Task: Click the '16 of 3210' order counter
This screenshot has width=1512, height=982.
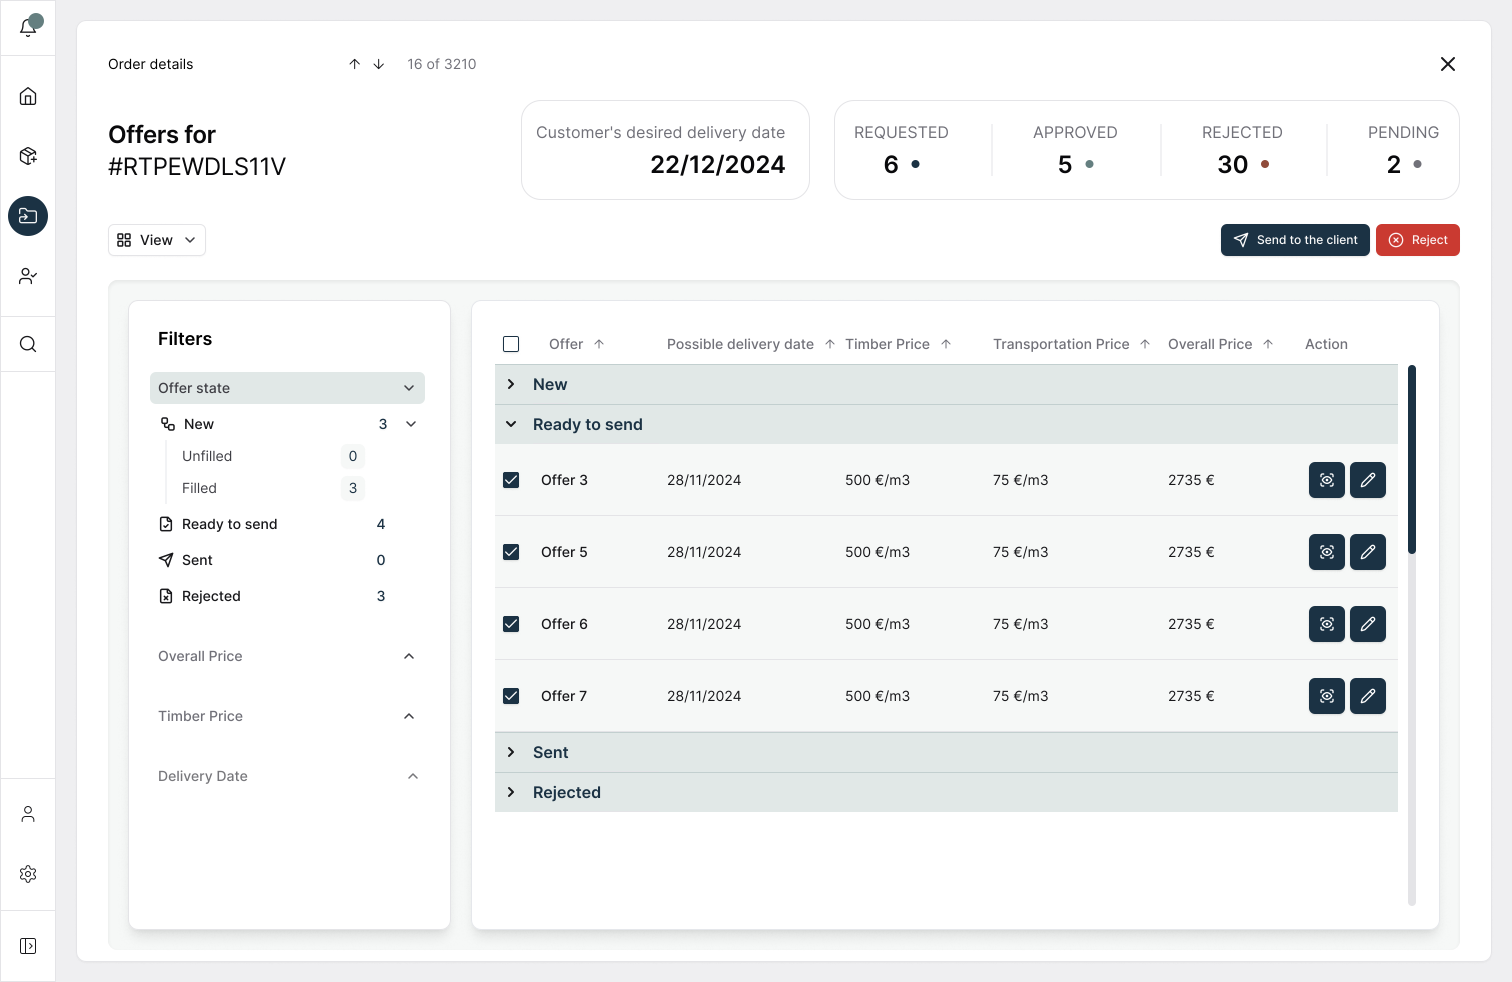Action: (x=442, y=64)
